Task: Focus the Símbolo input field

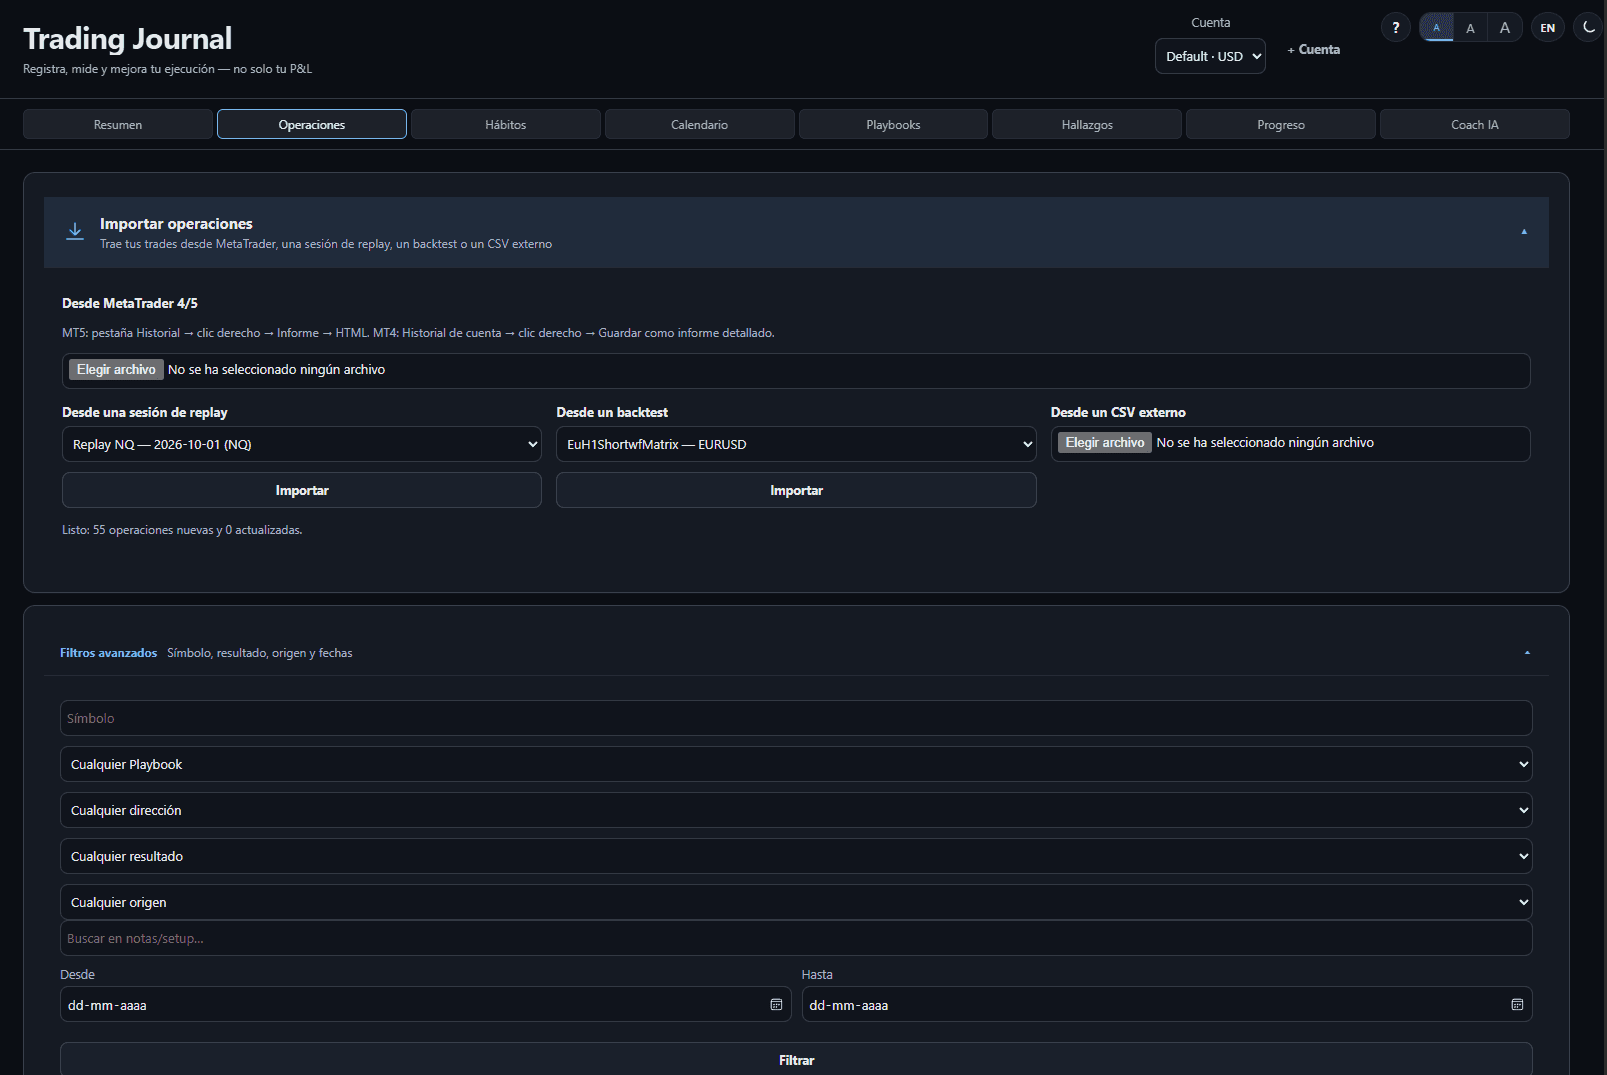Action: click(x=796, y=718)
